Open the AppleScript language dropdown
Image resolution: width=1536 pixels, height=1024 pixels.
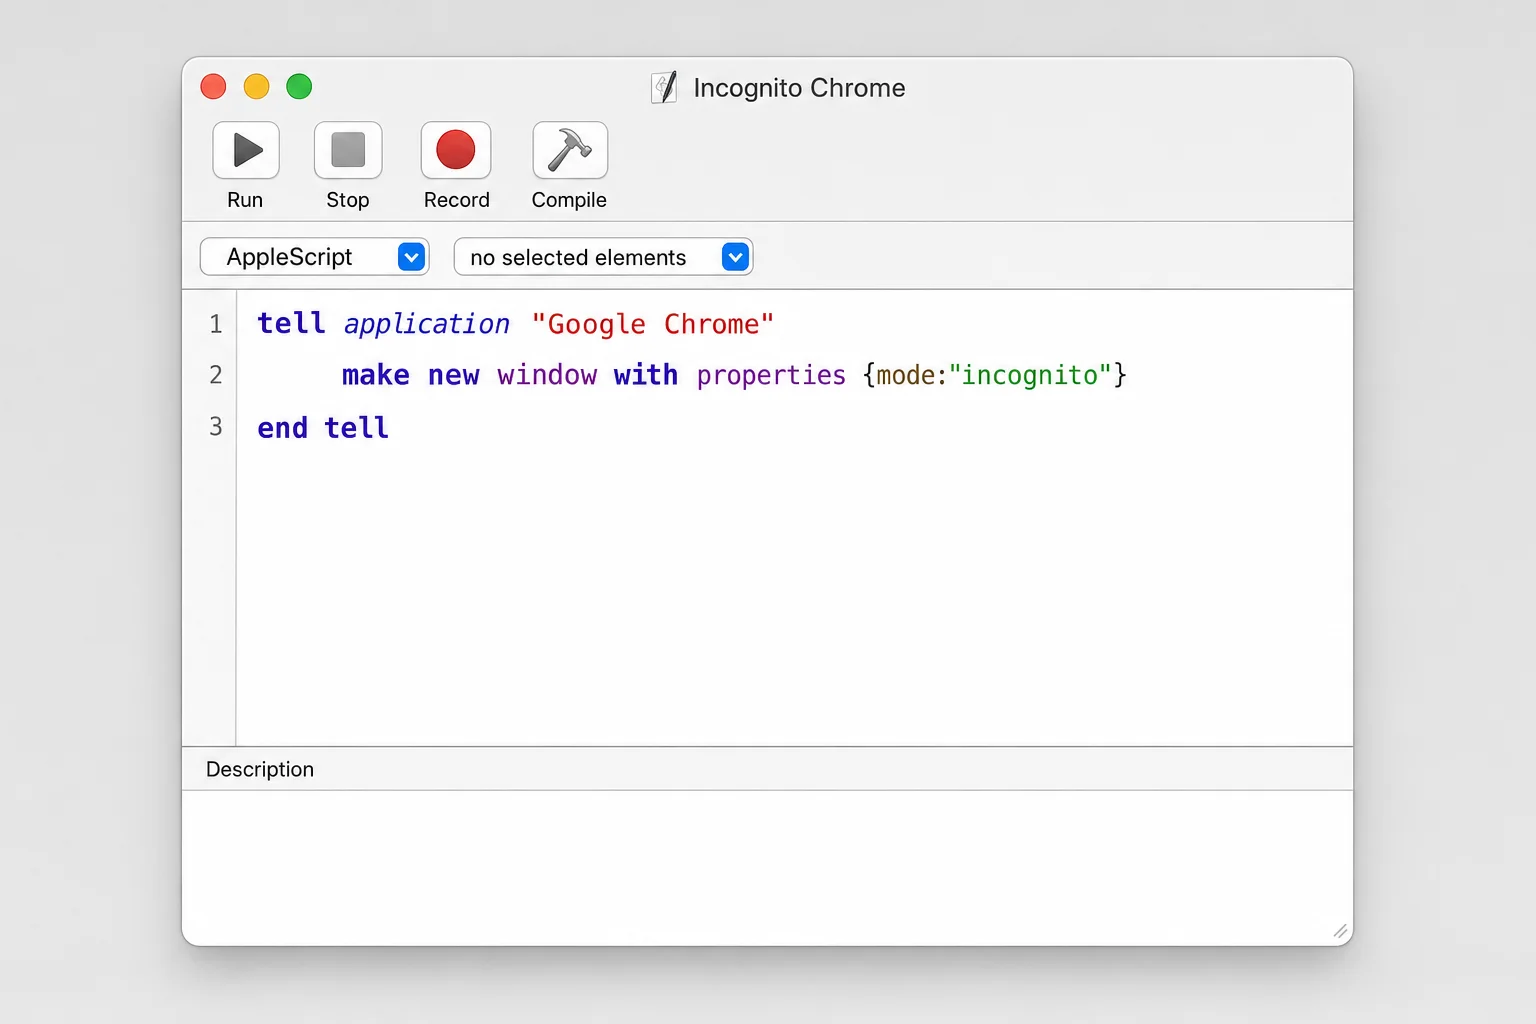click(314, 257)
